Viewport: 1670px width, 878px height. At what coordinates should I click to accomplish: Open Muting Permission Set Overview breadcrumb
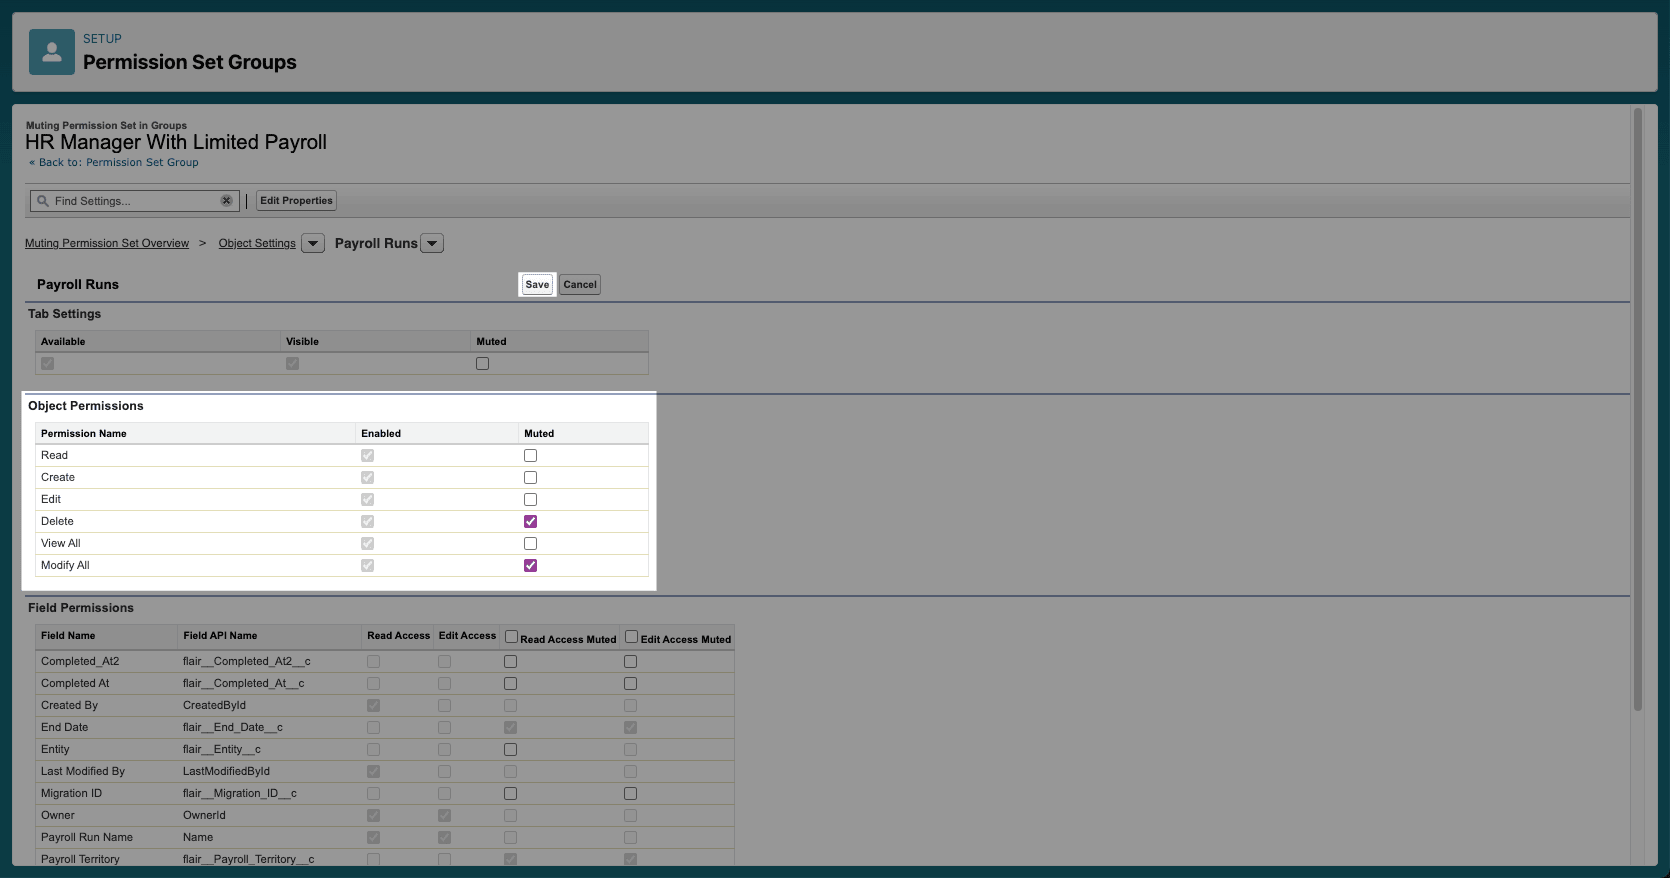pos(107,243)
